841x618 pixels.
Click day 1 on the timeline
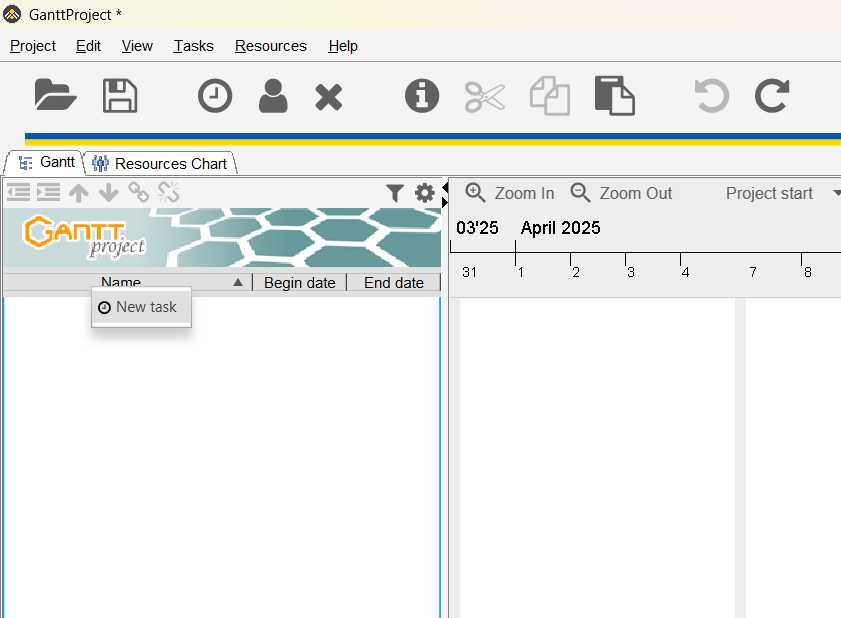(x=520, y=273)
